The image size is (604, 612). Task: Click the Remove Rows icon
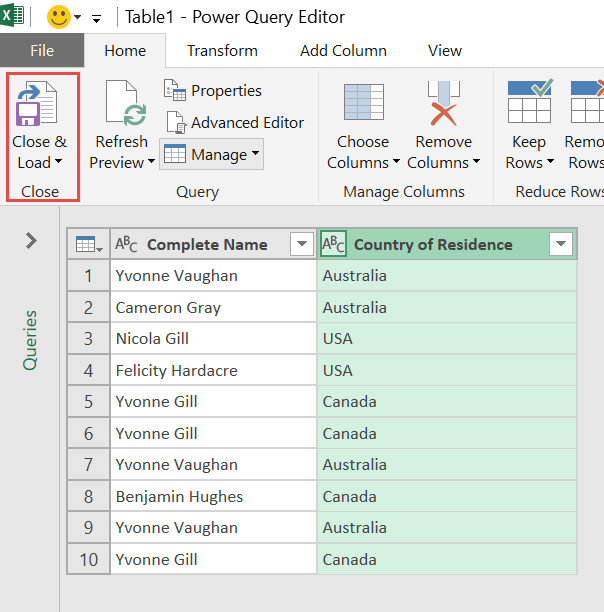(587, 101)
